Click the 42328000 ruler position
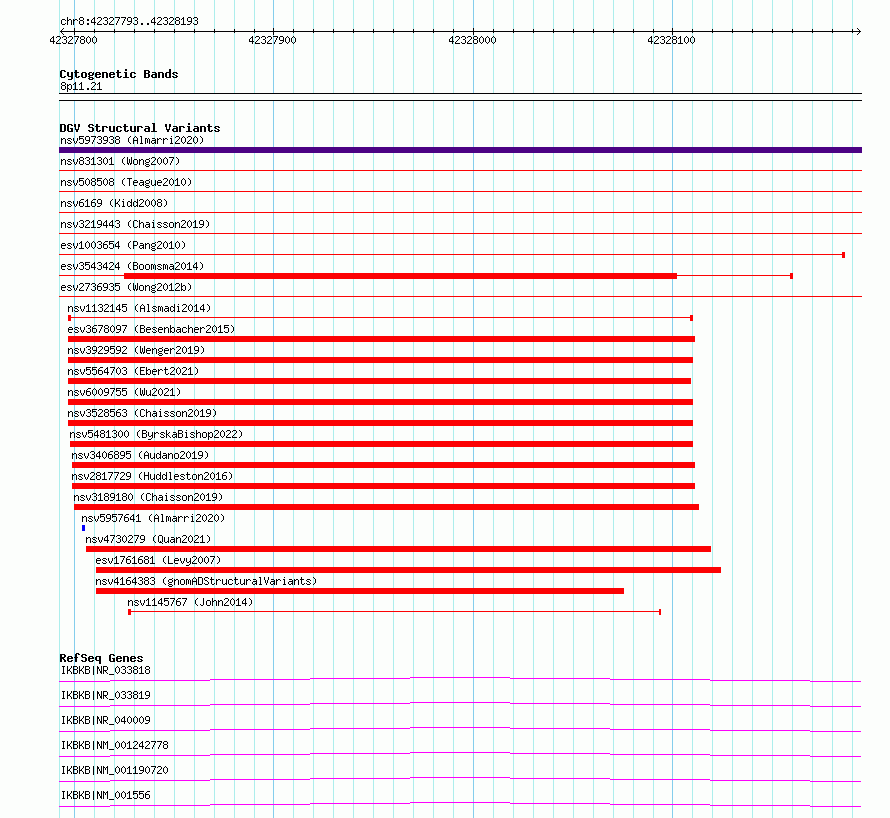The image size is (890, 818). (x=472, y=40)
